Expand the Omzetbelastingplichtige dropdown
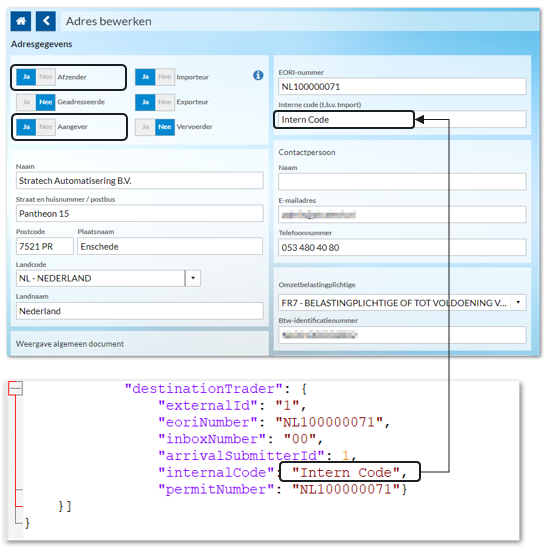The image size is (556, 557). [518, 303]
